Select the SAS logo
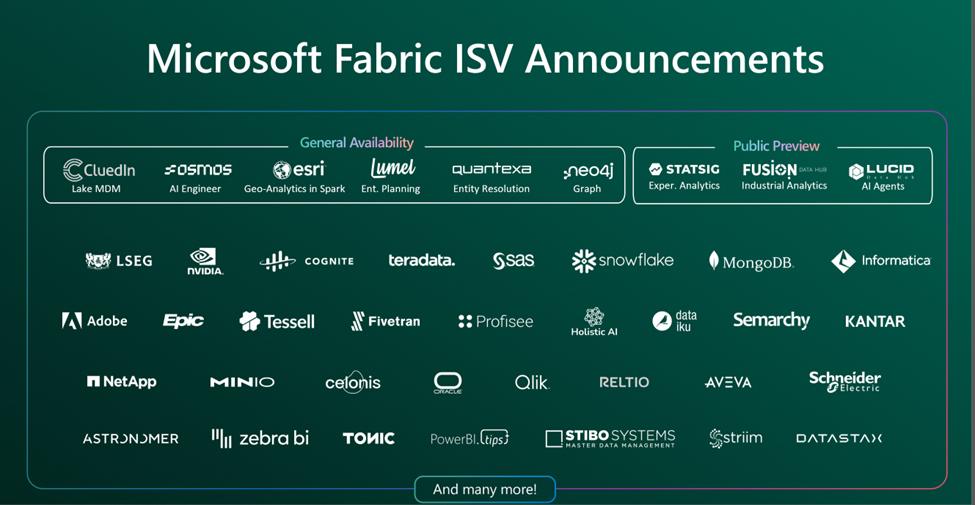The height and width of the screenshot is (505, 975). coord(514,261)
